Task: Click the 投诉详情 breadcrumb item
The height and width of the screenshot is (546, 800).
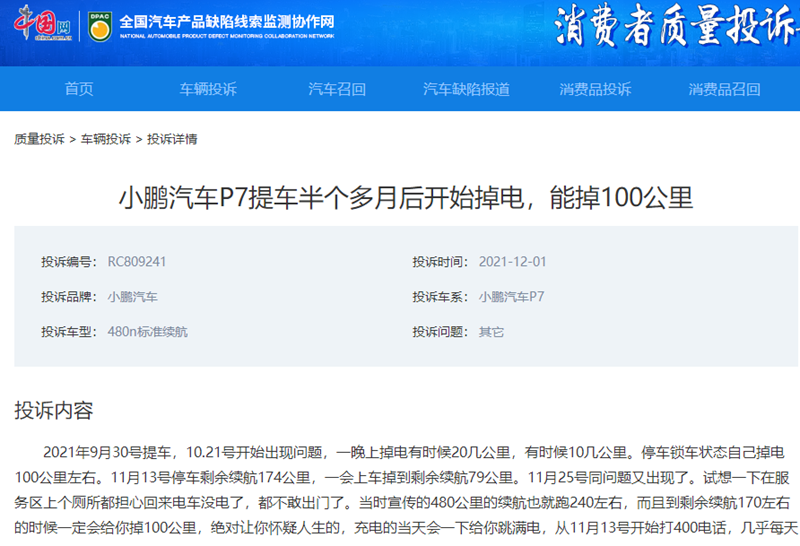Action: point(172,139)
